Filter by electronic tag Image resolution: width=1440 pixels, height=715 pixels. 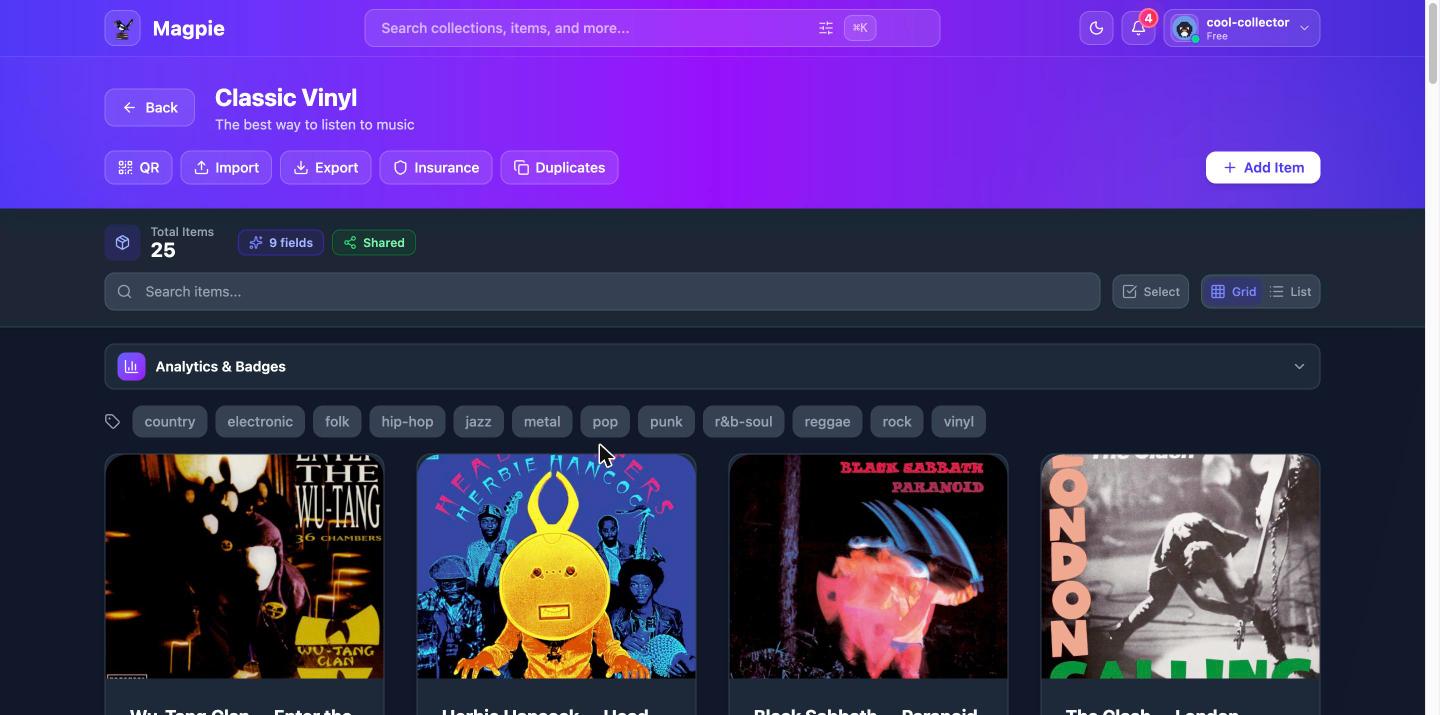pyautogui.click(x=260, y=422)
